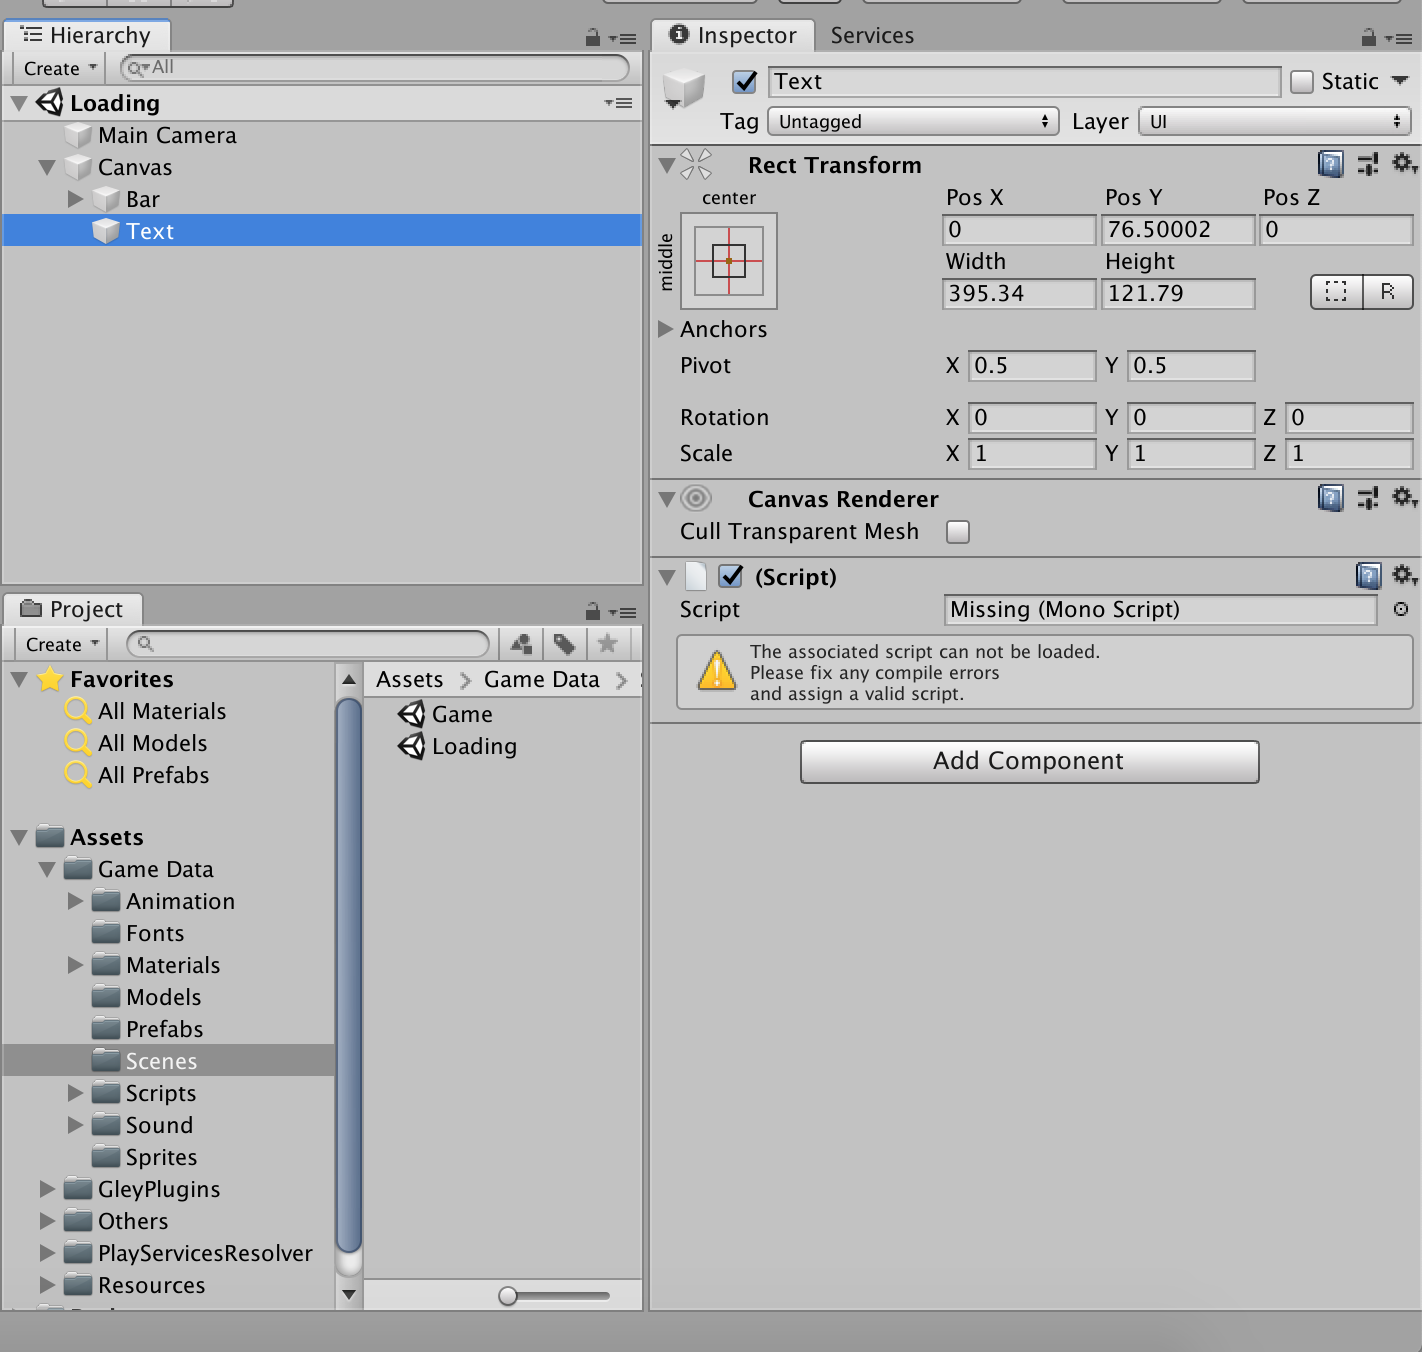Screen dimensions: 1422x1352
Task: Open the Create menu in Hierarchy
Action: click(57, 68)
